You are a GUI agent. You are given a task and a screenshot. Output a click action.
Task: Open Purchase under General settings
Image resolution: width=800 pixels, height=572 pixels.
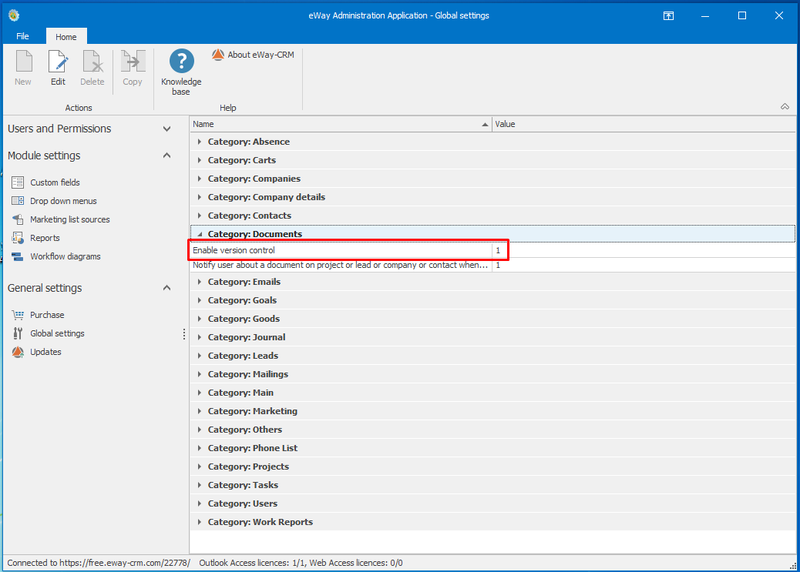pyautogui.click(x=47, y=315)
